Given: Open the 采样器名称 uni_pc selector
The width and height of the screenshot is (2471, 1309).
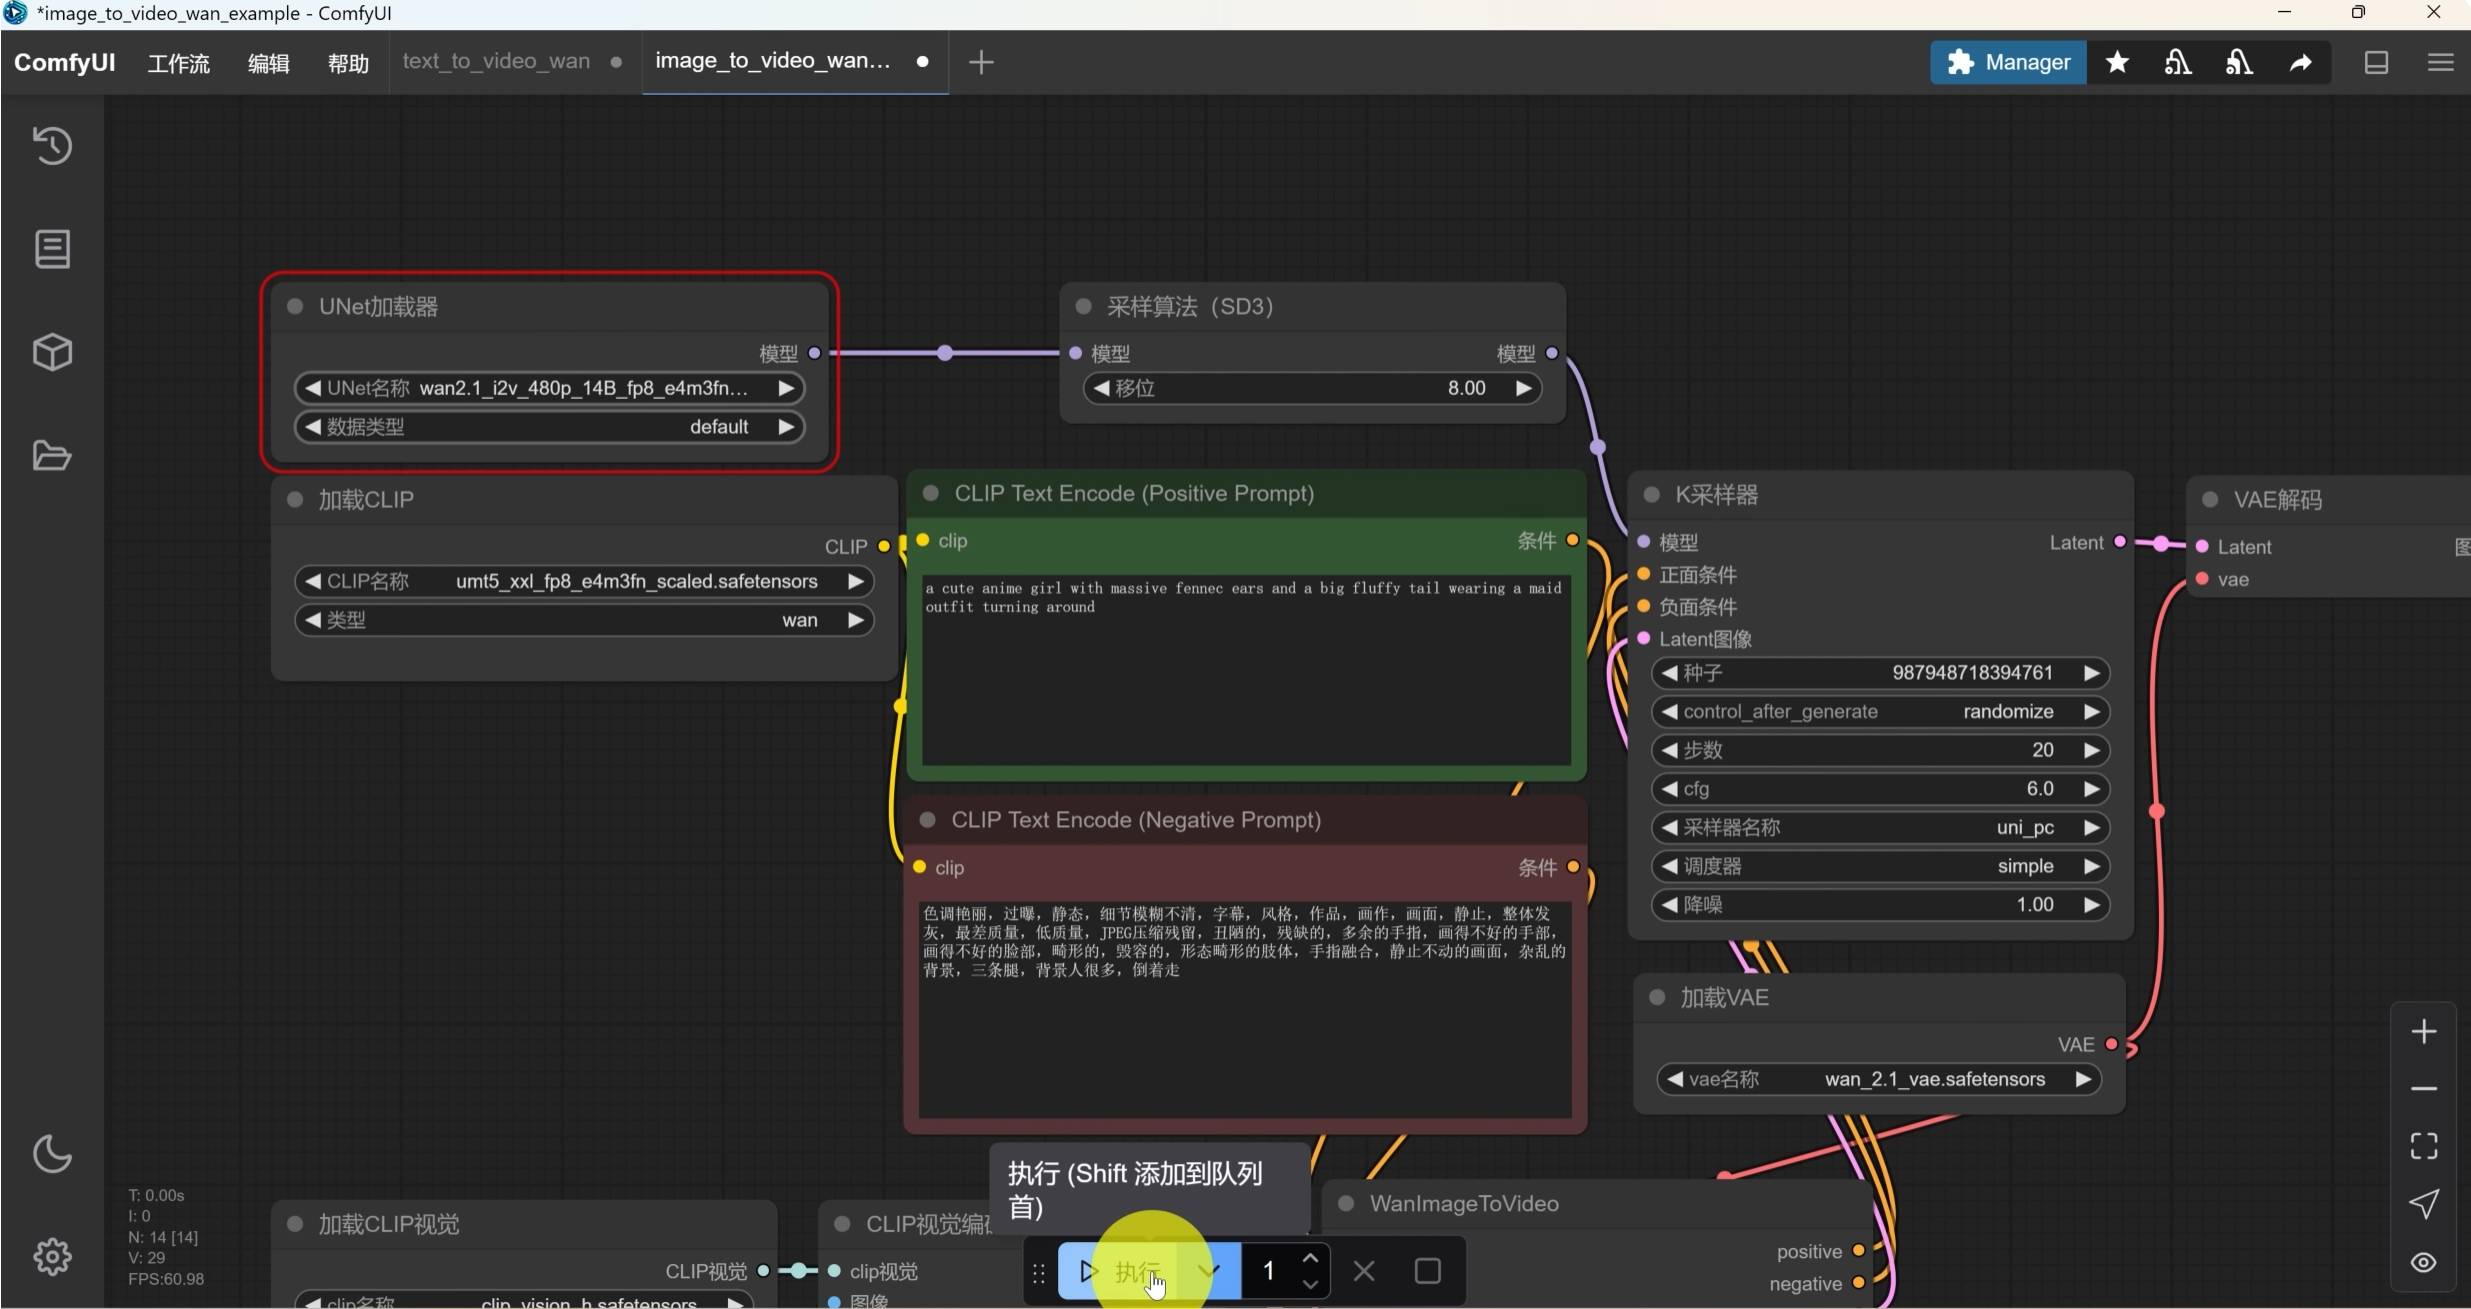Looking at the screenshot, I should point(1880,828).
